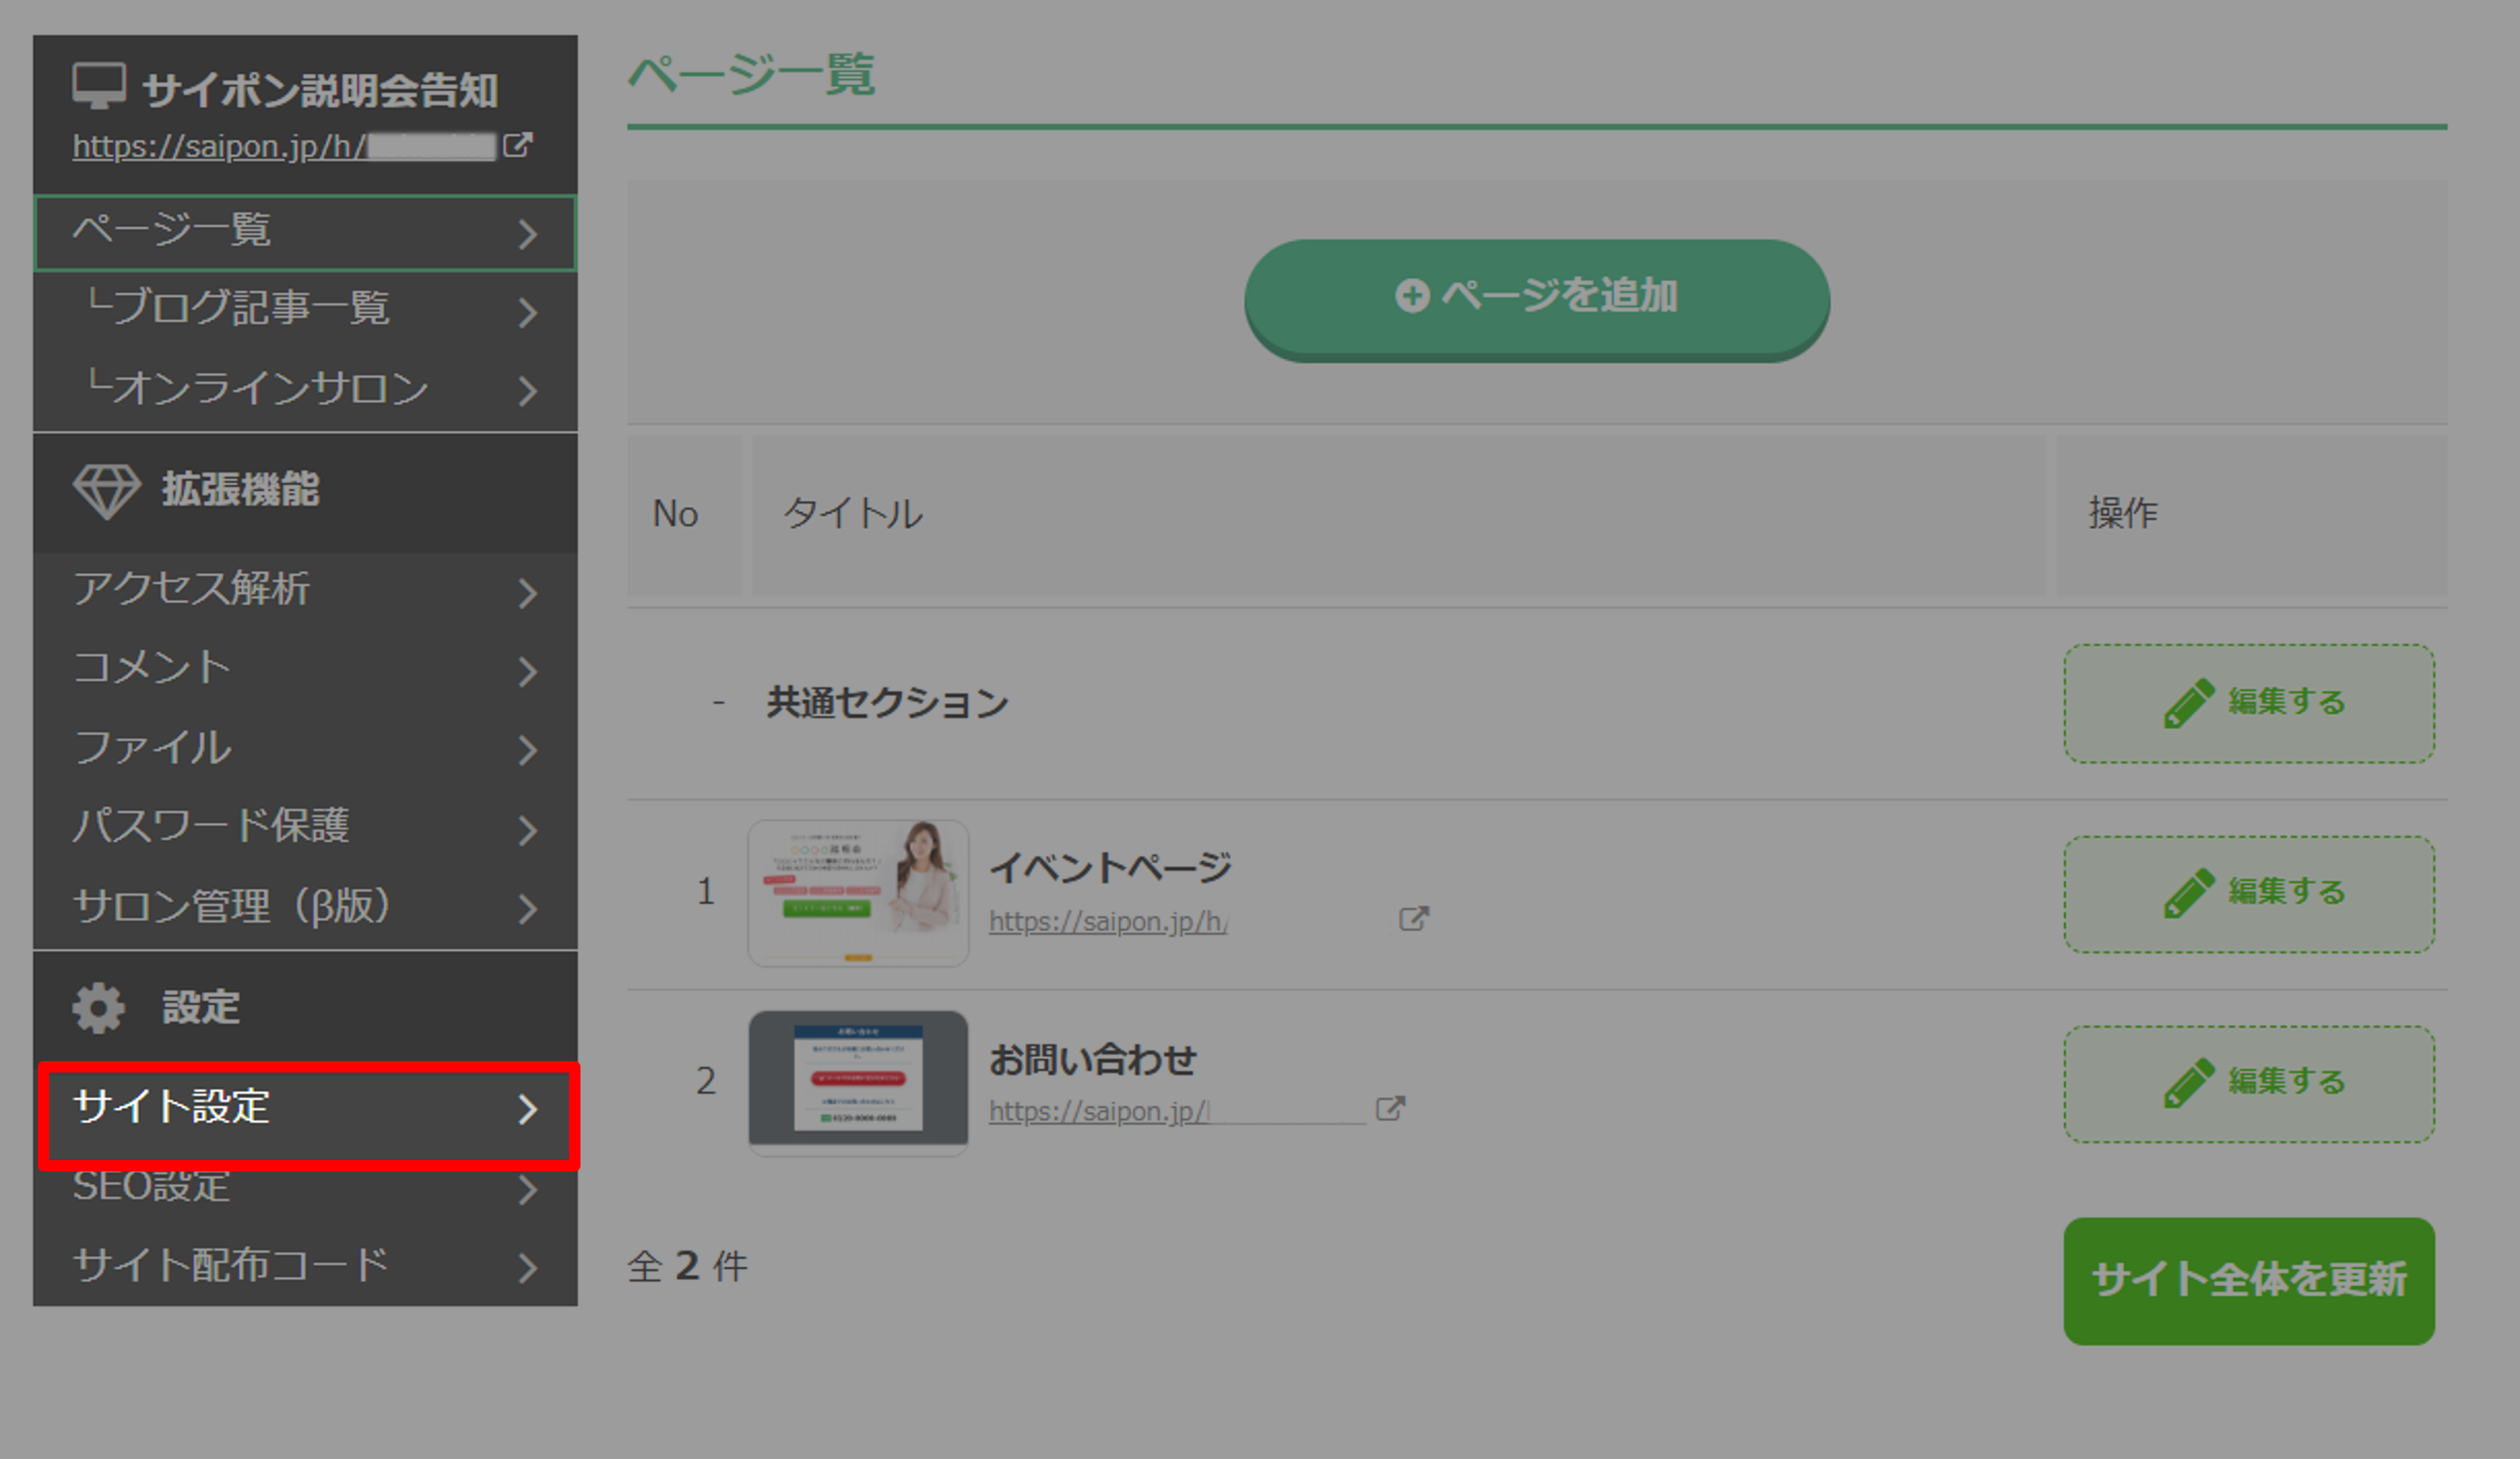
Task: Click external link icon beside site URL
Action: click(x=517, y=145)
